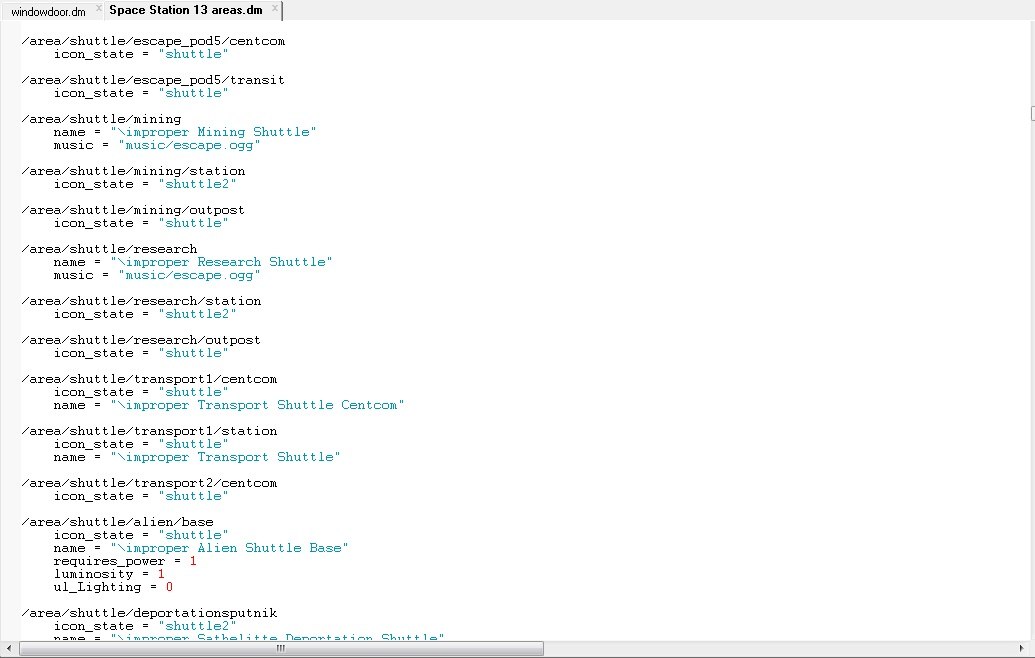Click the line "/area/shuttle/escape_pod5/centcom"

[153, 41]
